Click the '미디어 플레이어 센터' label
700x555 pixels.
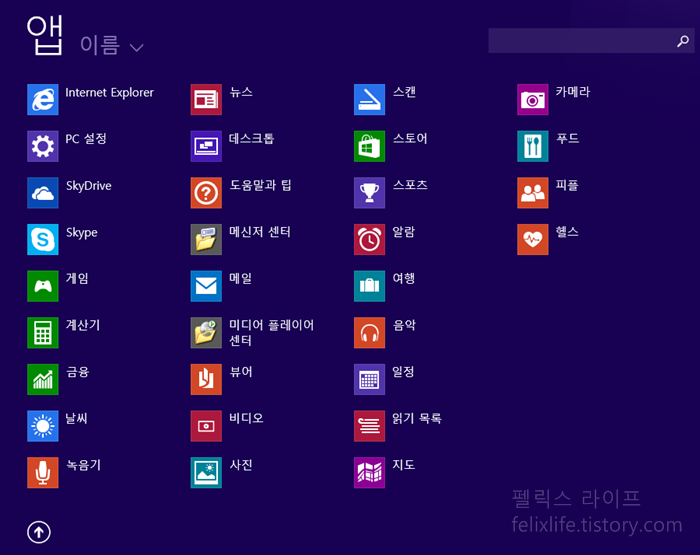[271, 333]
